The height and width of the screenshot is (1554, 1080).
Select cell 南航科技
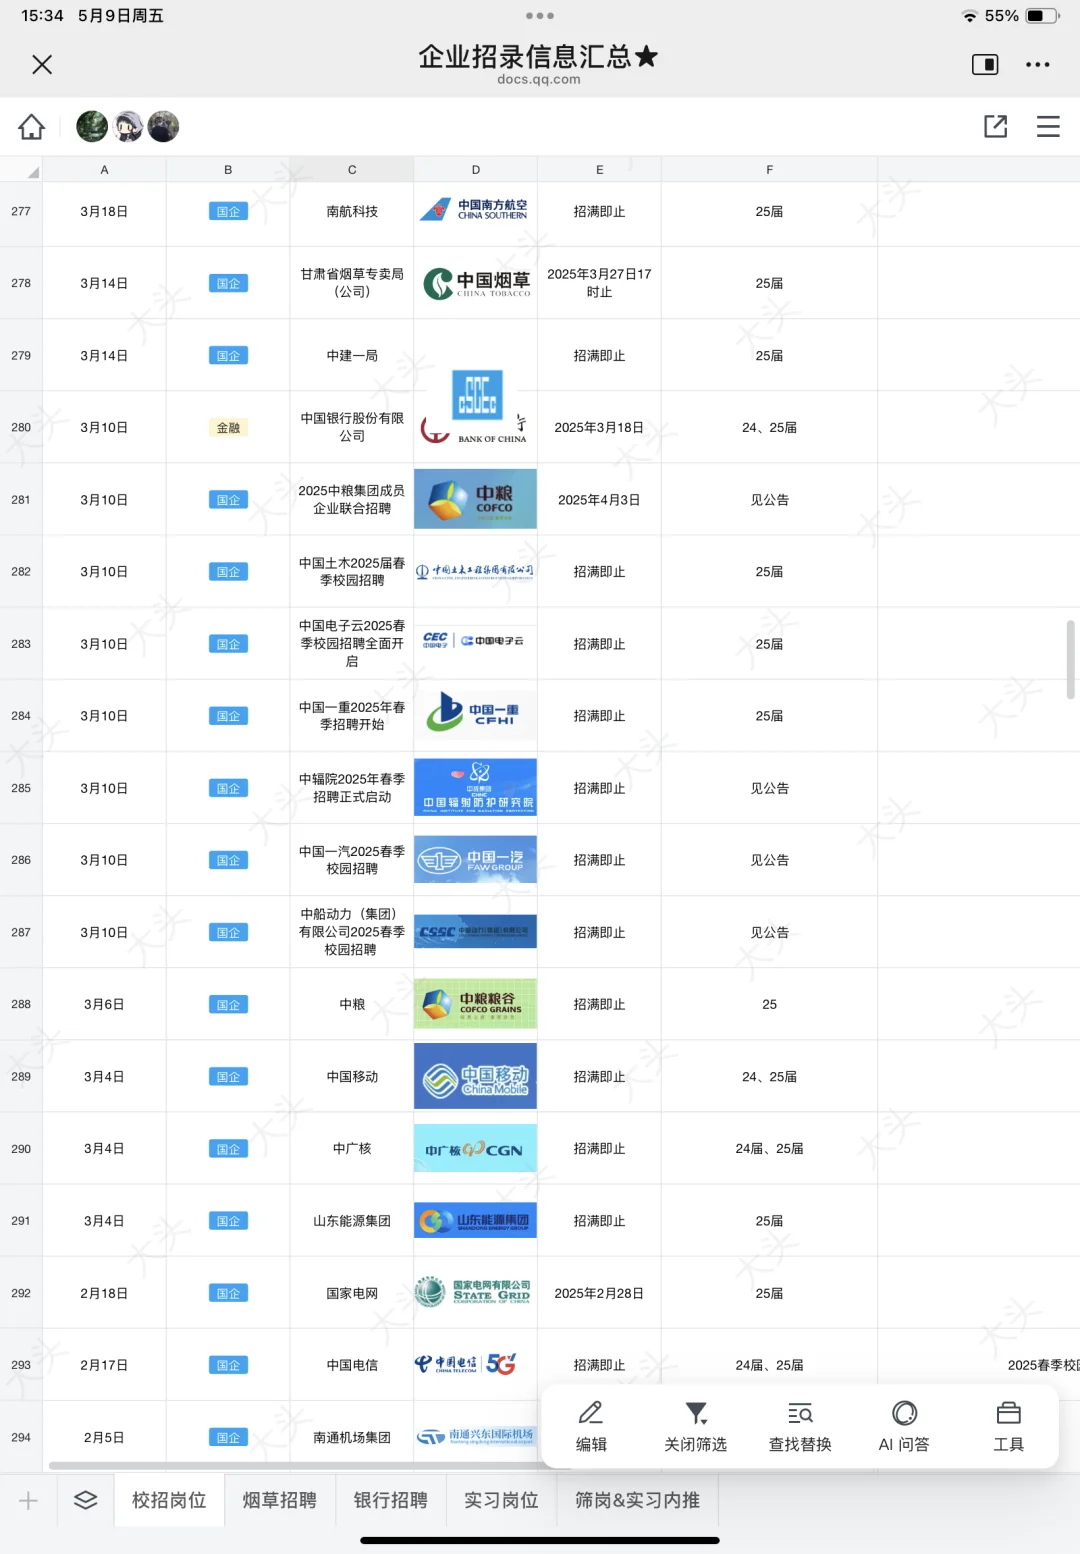coord(352,211)
